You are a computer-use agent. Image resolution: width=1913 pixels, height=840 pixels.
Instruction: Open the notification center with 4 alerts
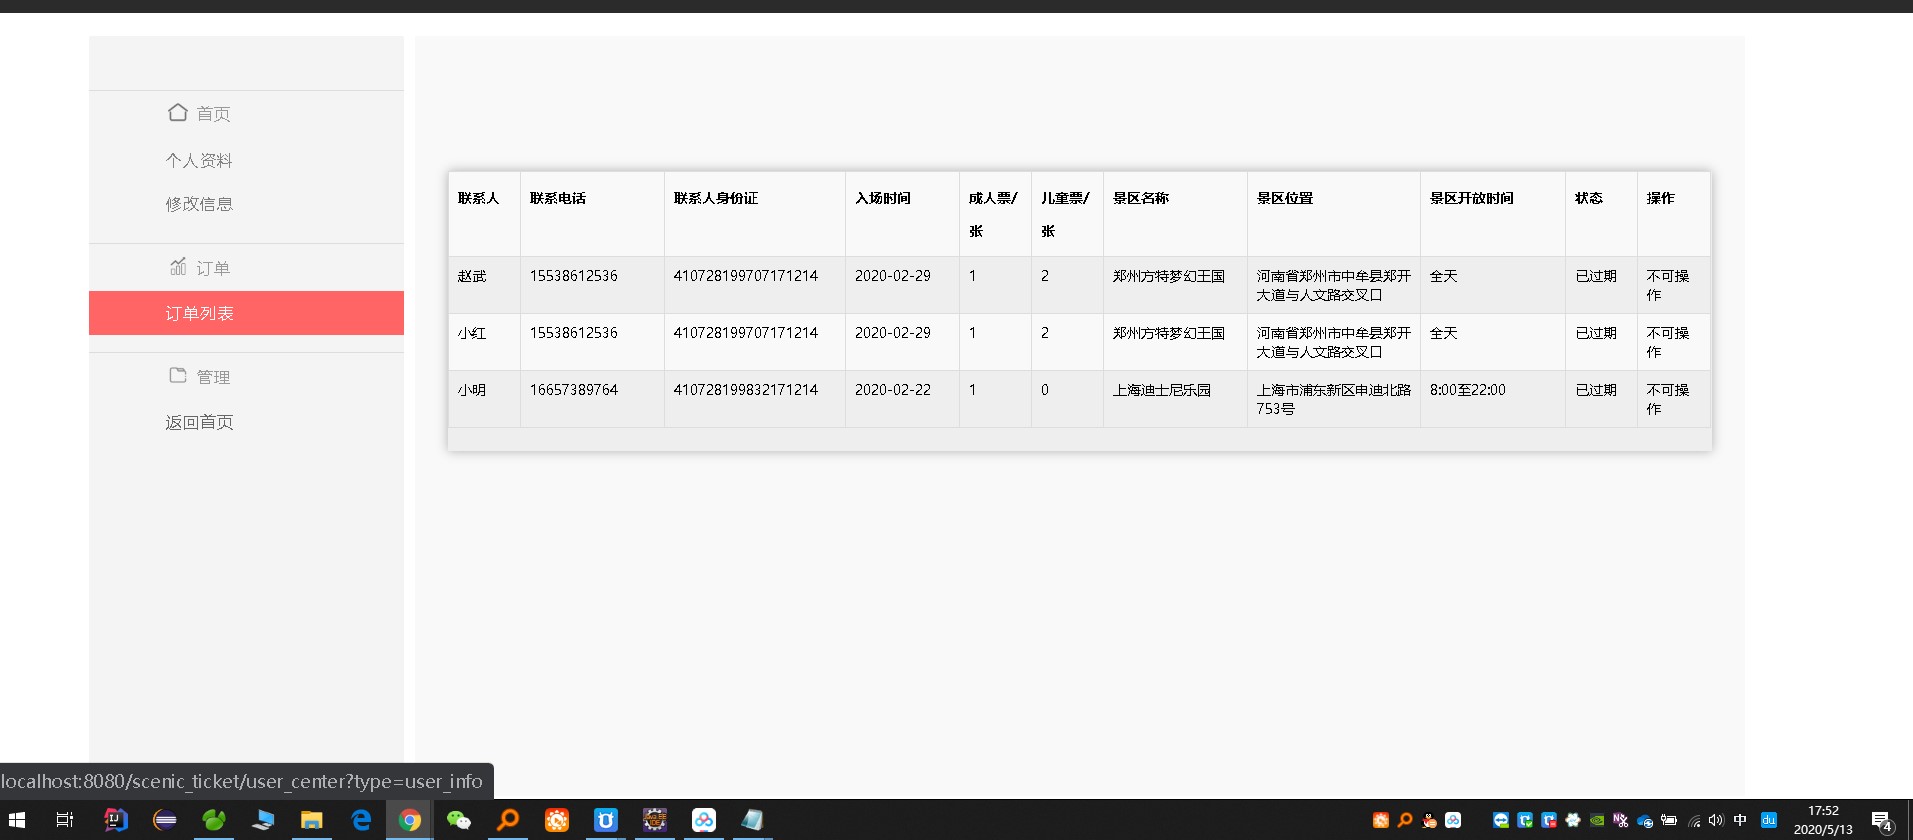click(1882, 821)
